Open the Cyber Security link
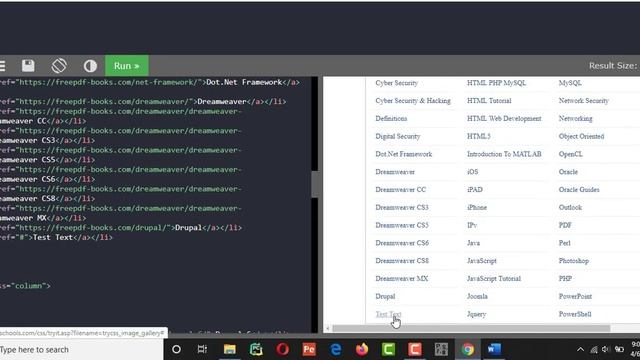The width and height of the screenshot is (640, 360). click(396, 83)
